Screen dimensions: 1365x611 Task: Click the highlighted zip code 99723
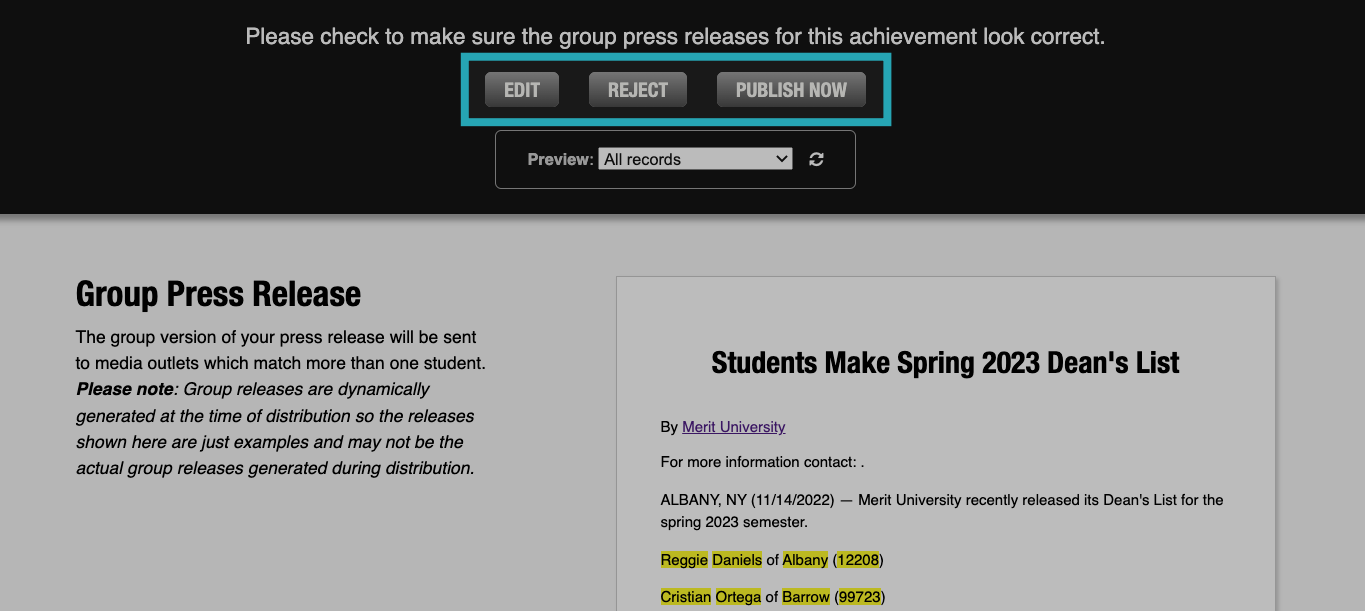pos(859,596)
